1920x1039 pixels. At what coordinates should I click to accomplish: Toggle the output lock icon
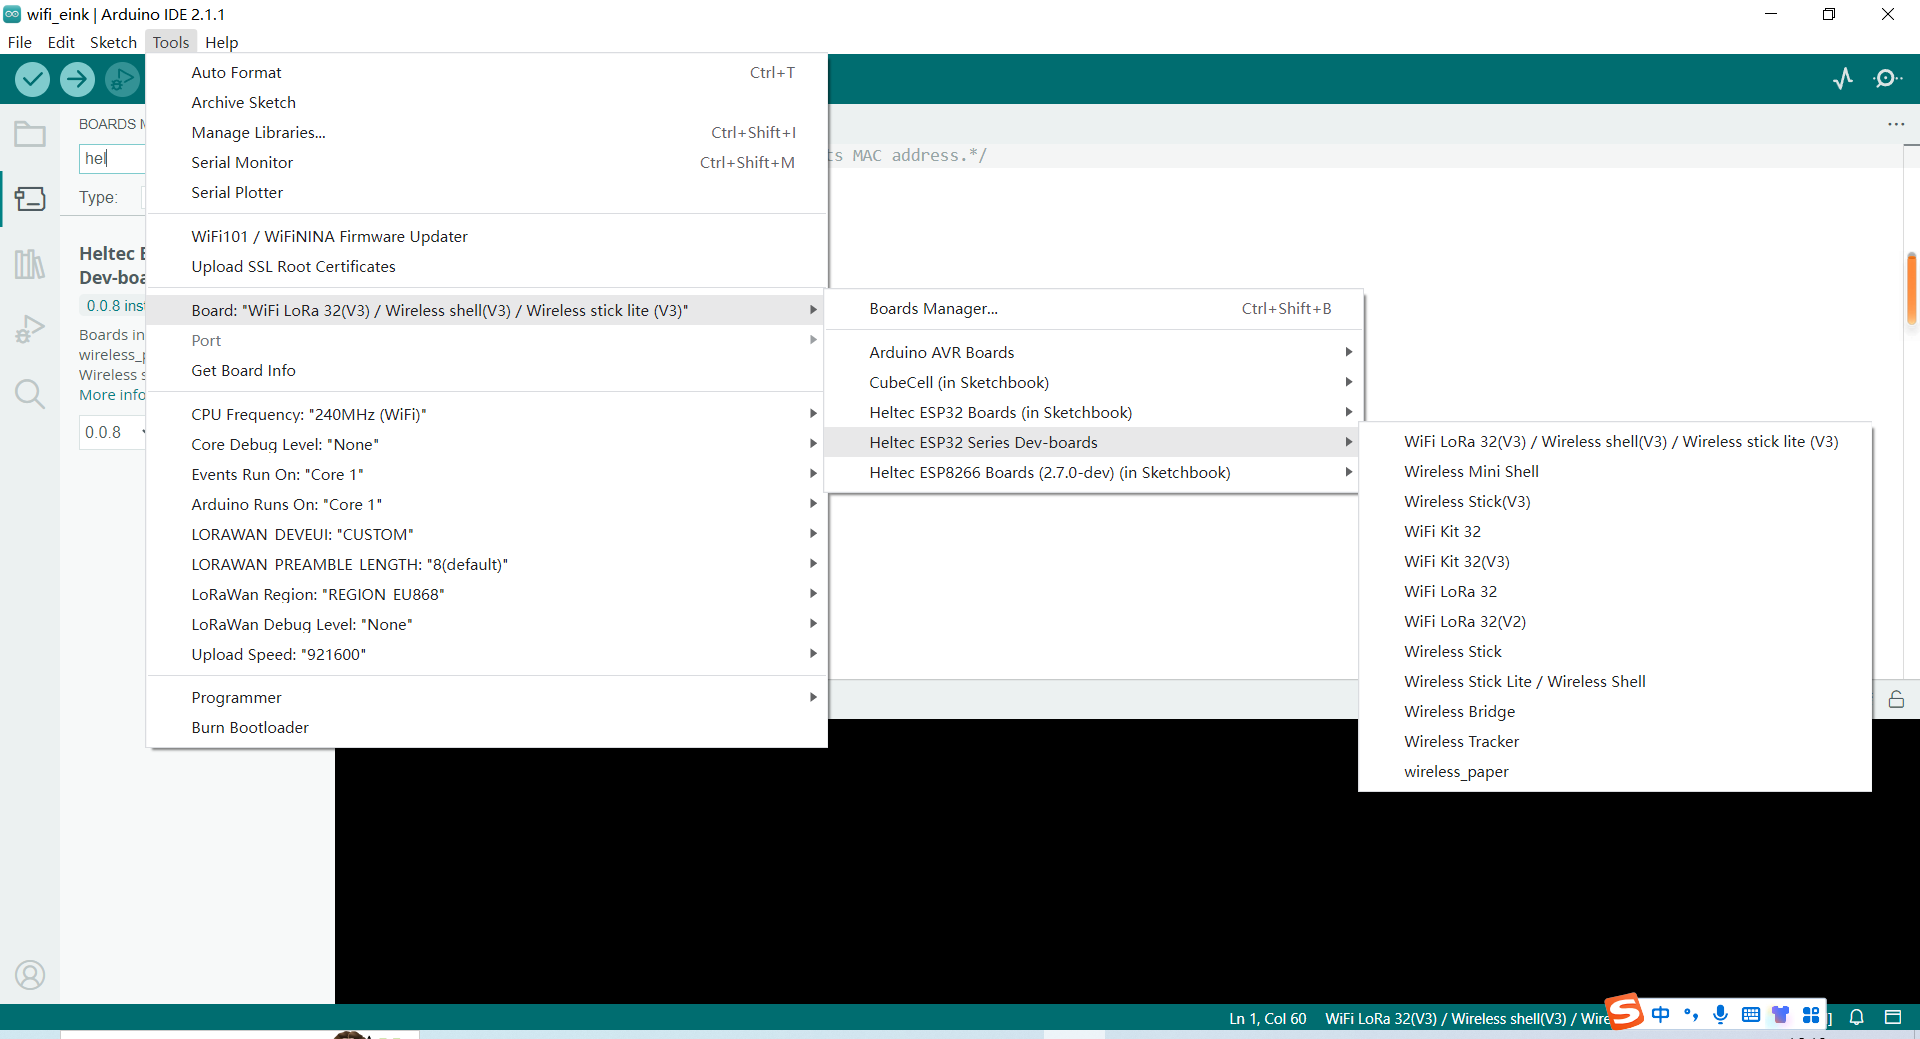(x=1896, y=700)
